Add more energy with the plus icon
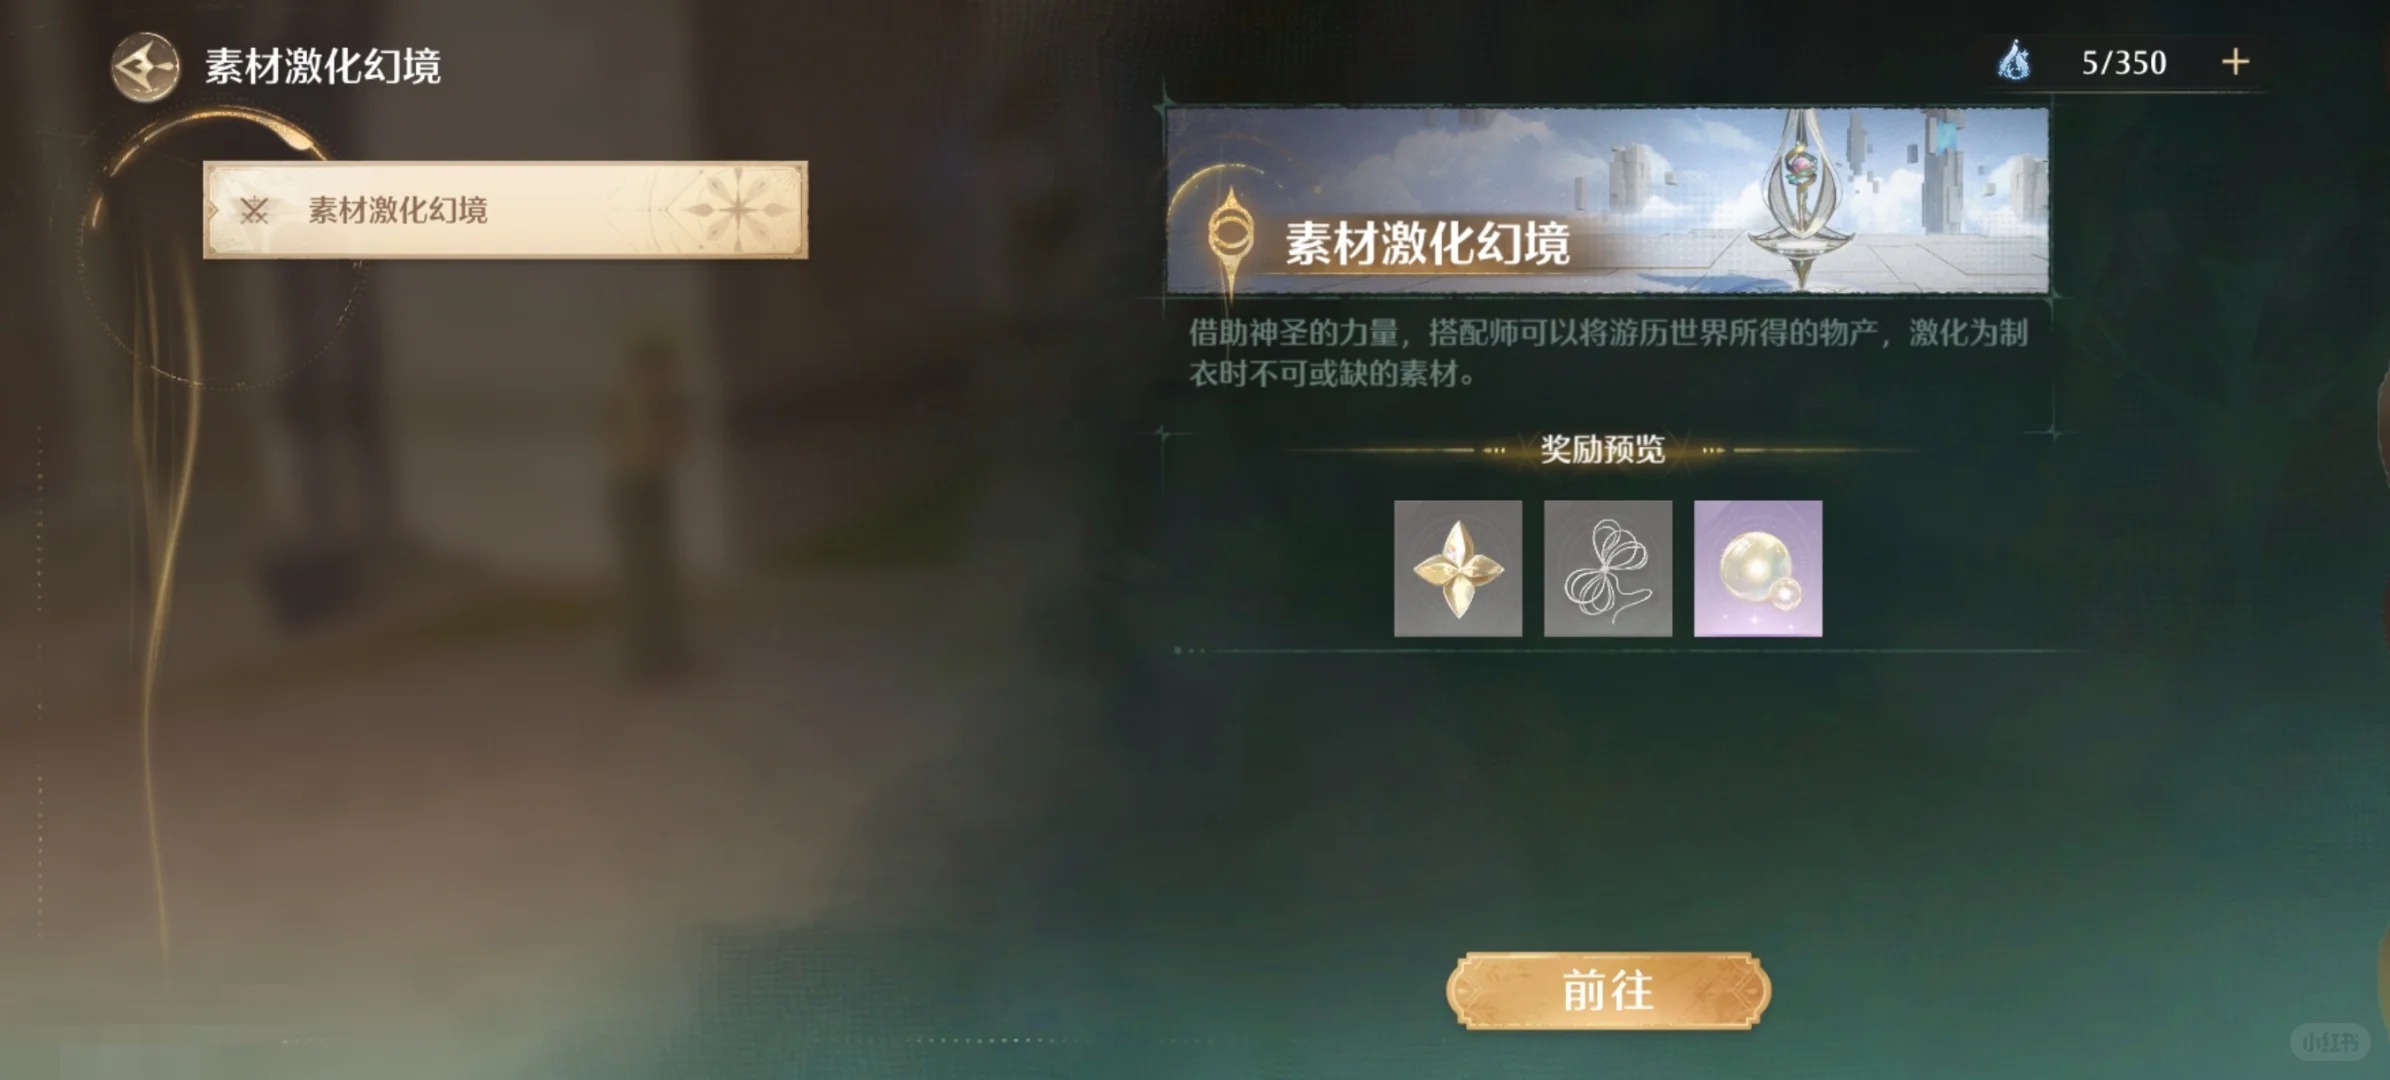 click(x=2235, y=62)
